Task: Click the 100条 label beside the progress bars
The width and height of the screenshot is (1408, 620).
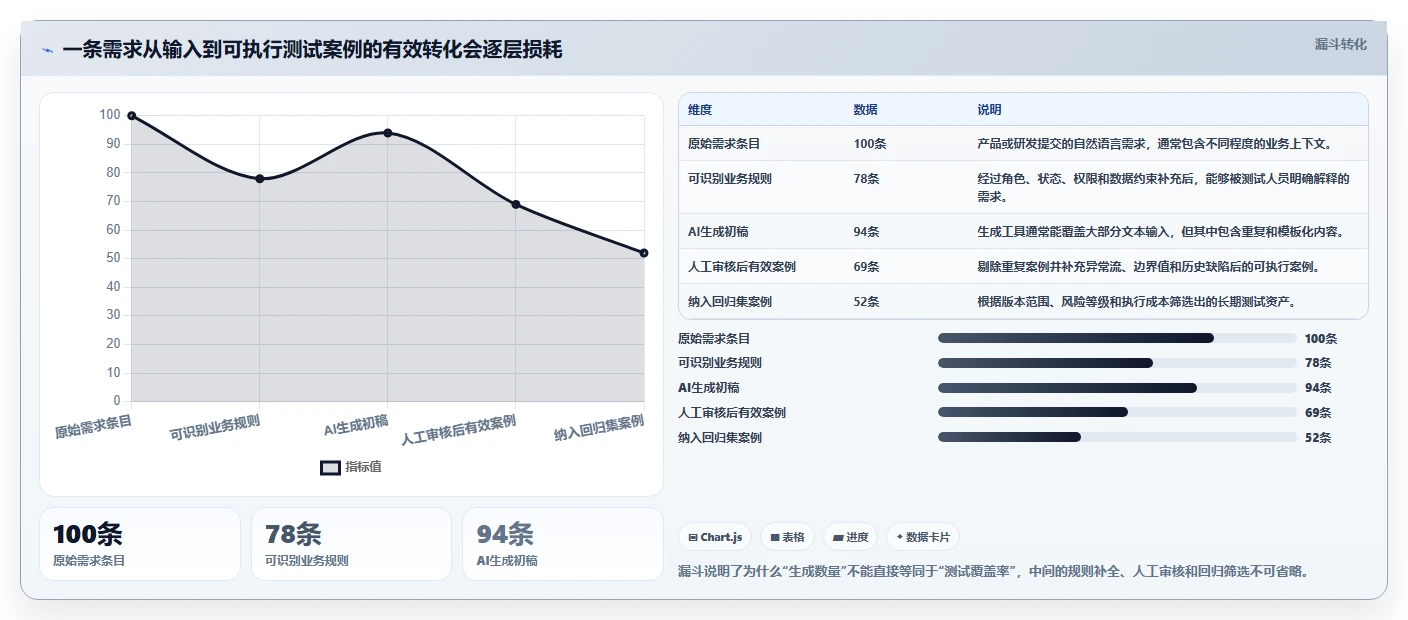Action: 1321,339
